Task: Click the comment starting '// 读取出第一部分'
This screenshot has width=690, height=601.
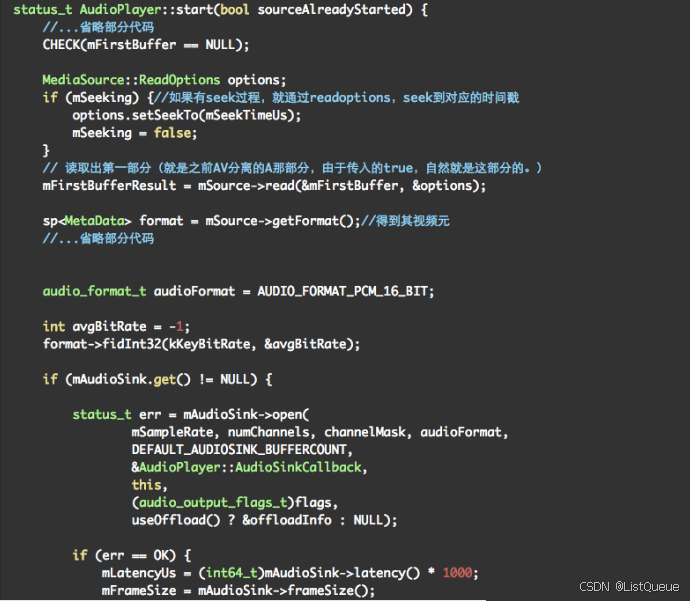Action: tap(292, 168)
